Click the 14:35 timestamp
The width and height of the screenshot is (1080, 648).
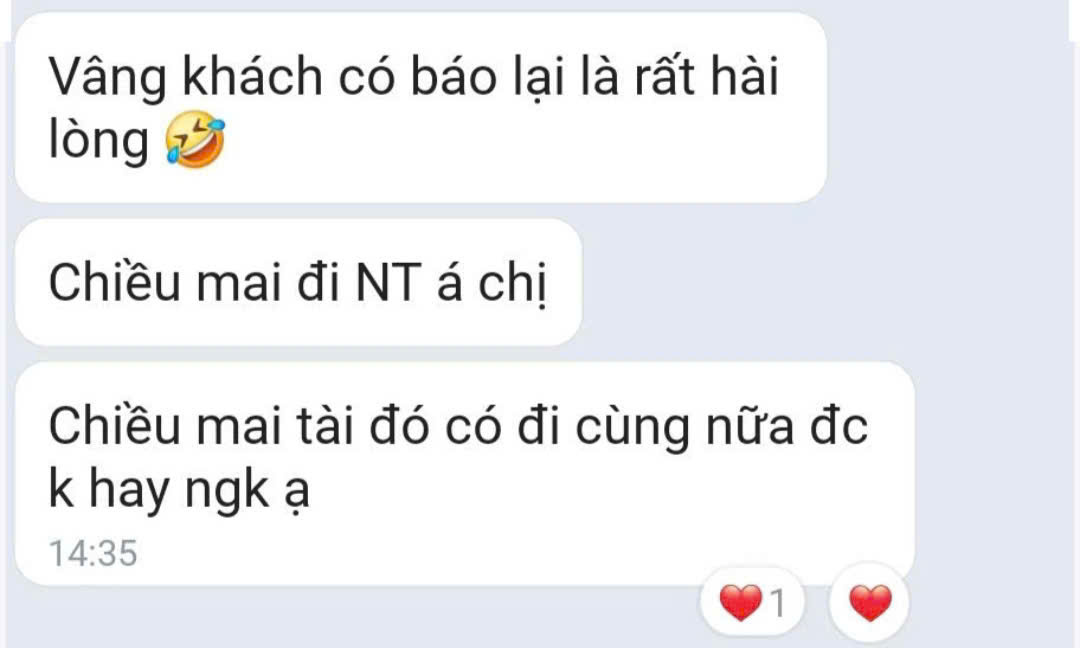tap(93, 554)
